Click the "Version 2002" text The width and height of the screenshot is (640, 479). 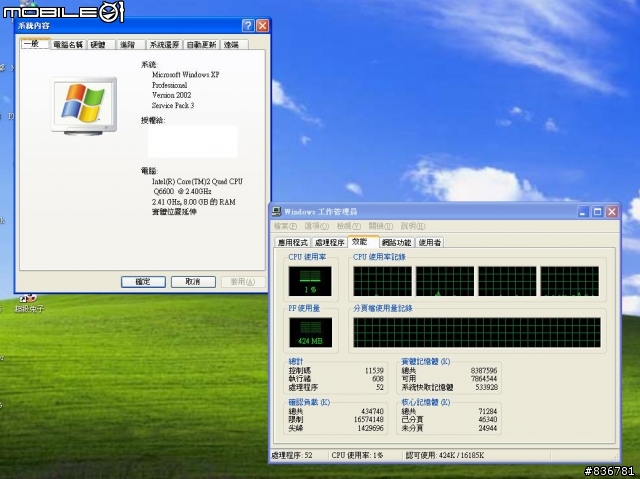(171, 95)
